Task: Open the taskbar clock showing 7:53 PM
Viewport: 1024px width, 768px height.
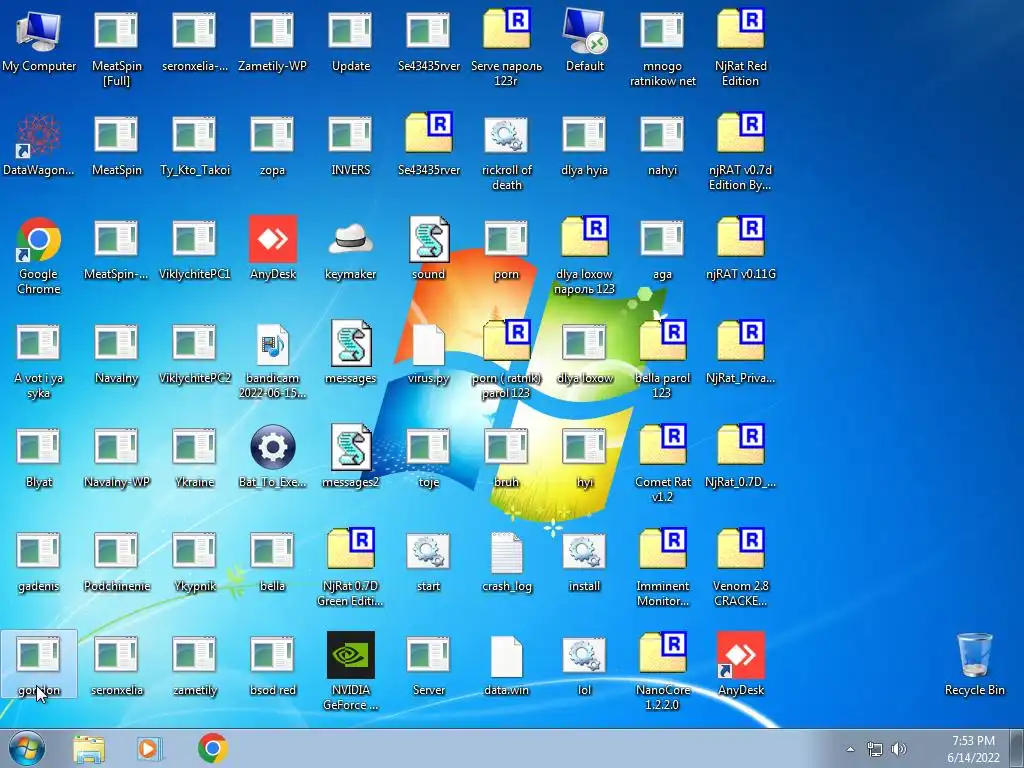Action: click(973, 749)
